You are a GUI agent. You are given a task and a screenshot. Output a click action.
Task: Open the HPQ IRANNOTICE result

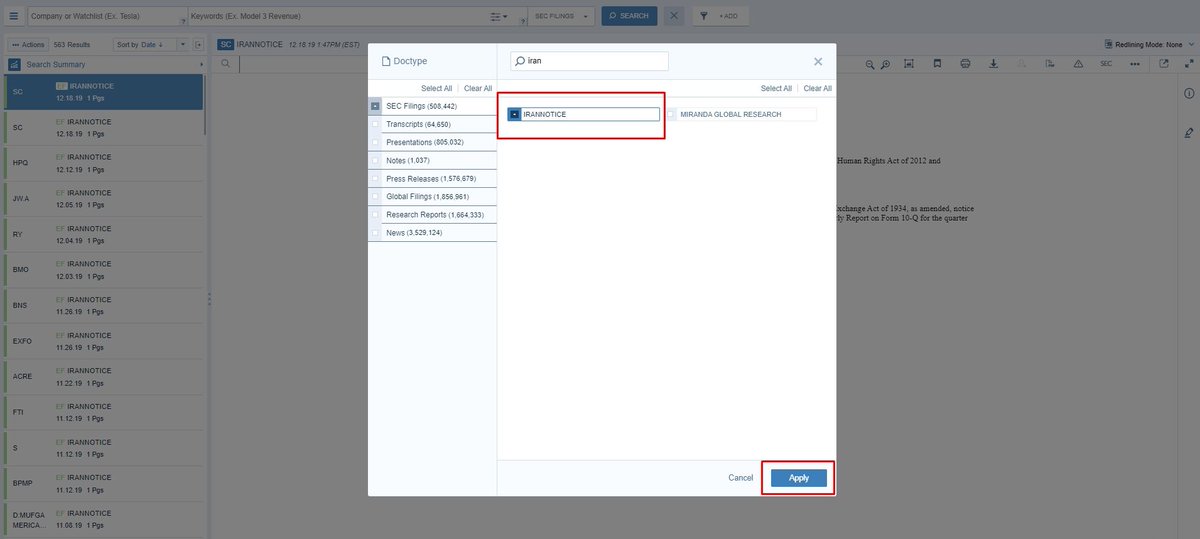click(x=104, y=163)
